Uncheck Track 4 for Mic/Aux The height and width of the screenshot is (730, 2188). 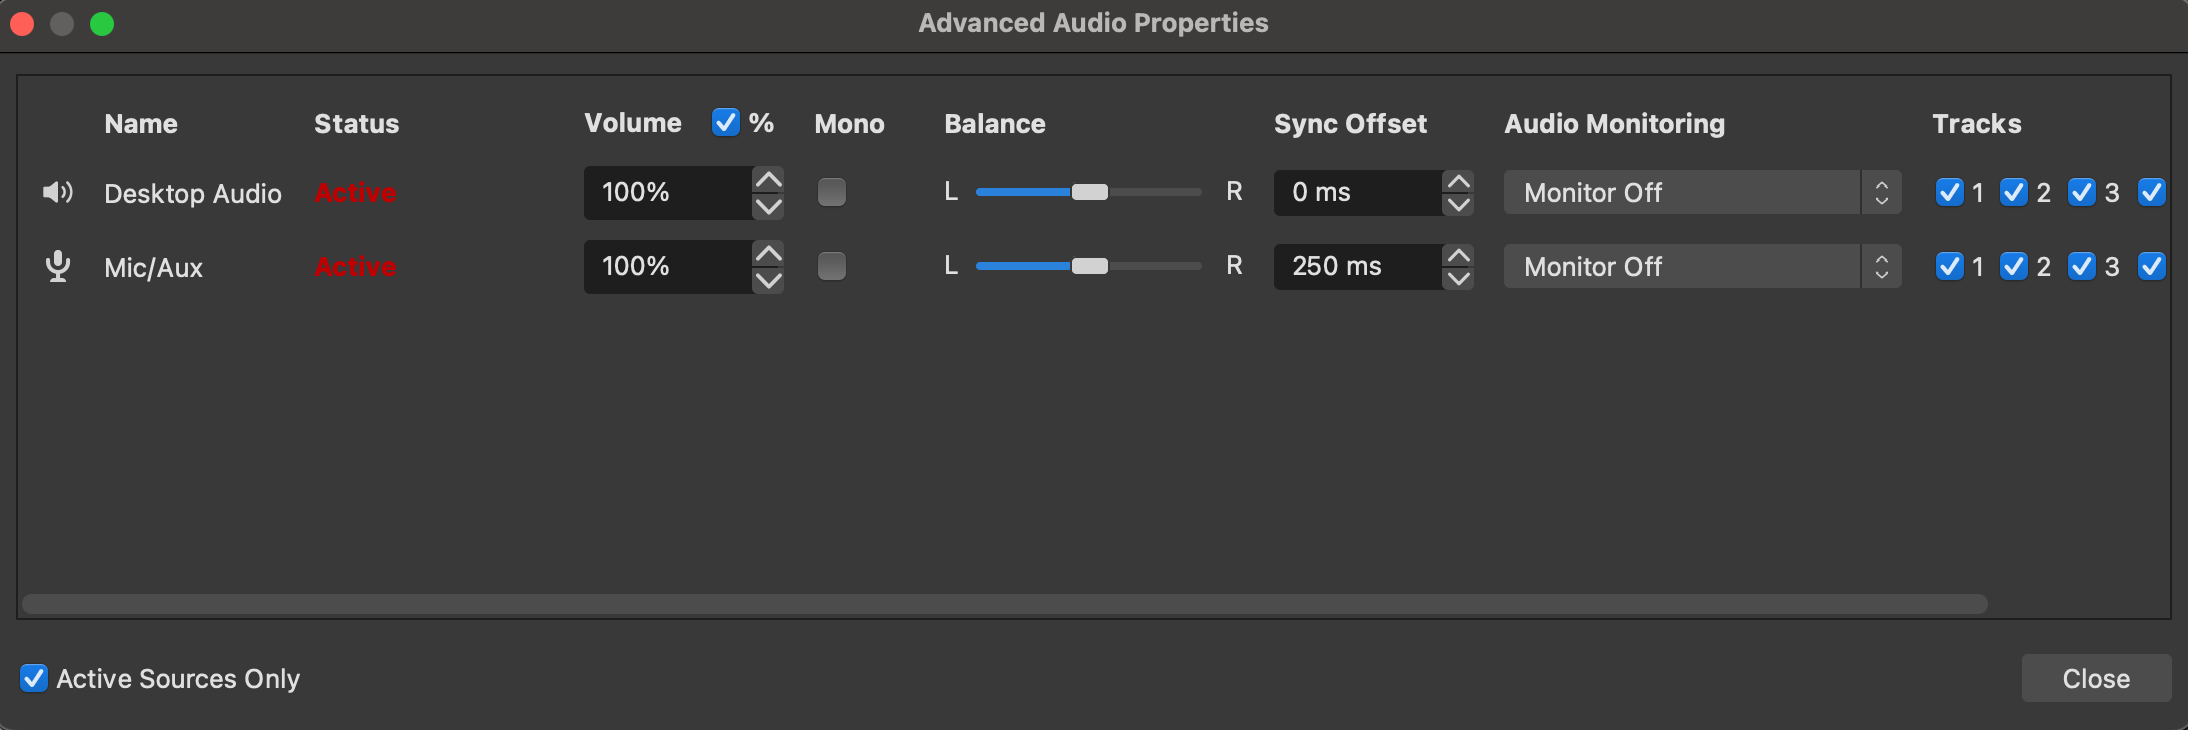2152,266
